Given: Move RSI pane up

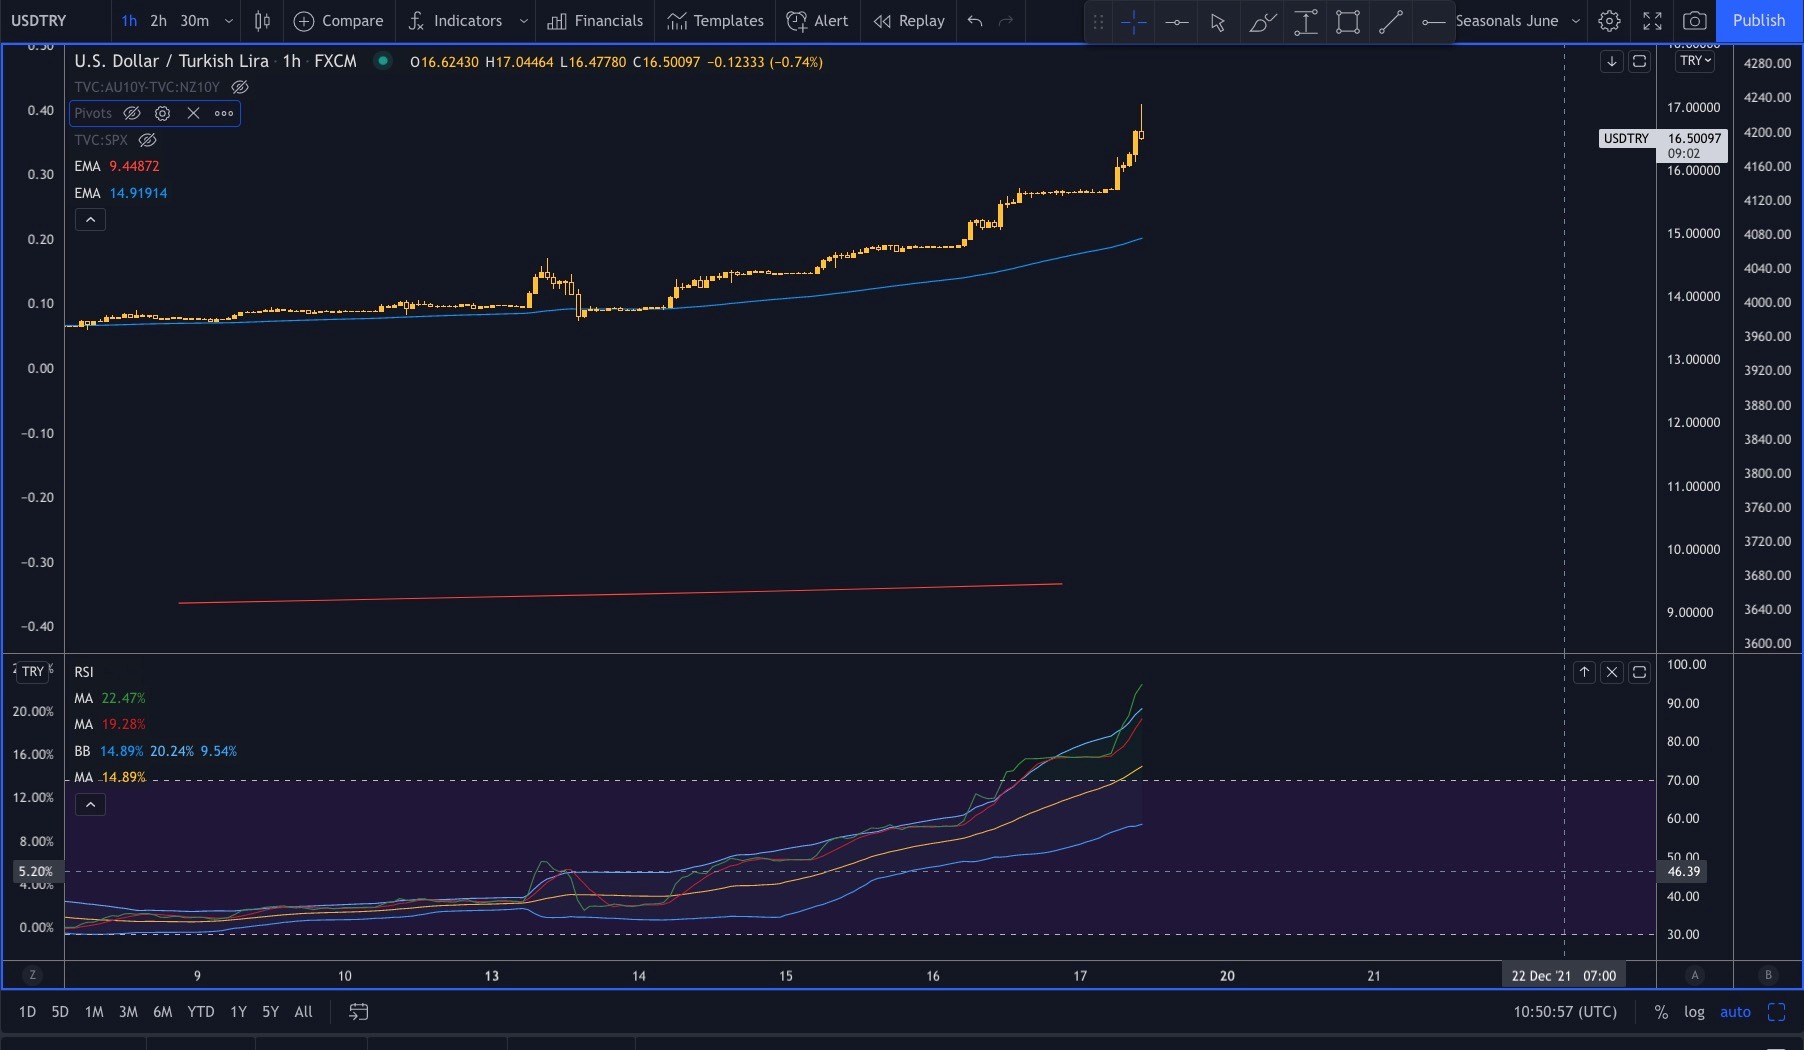Looking at the screenshot, I should [1584, 672].
